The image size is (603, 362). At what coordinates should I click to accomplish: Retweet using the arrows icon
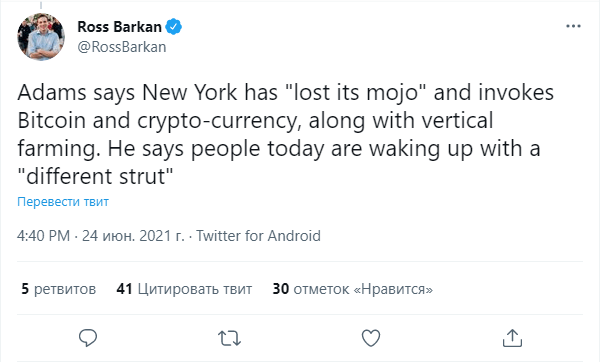click(x=230, y=339)
